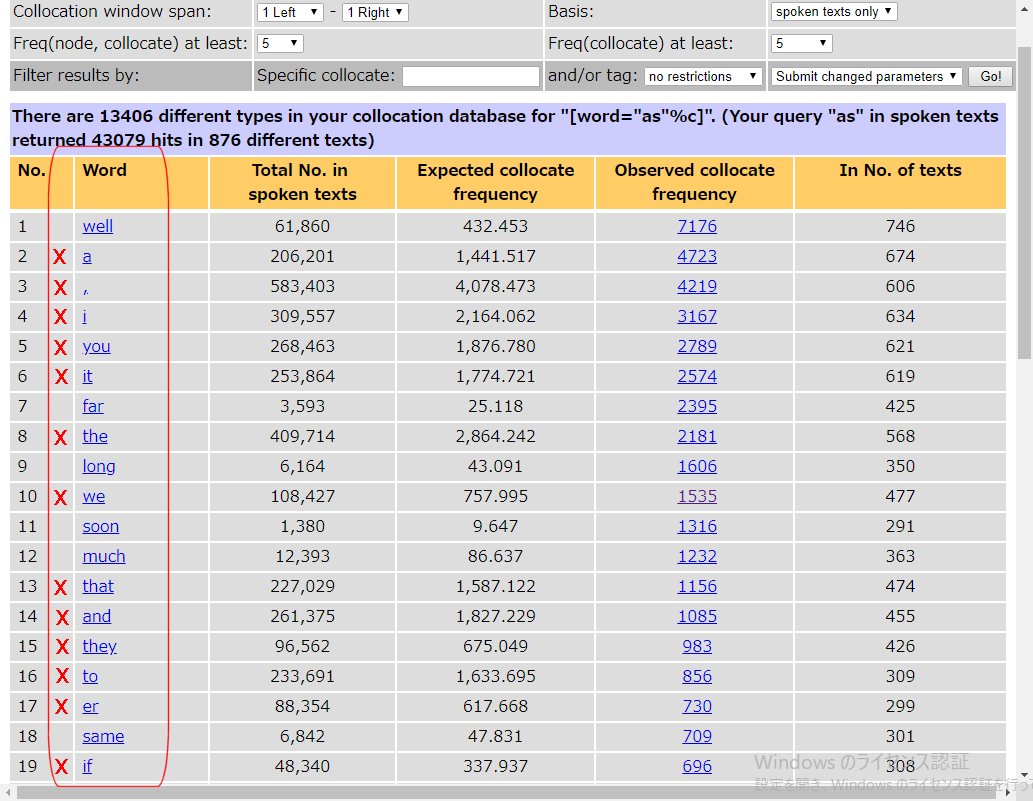1033x801 pixels.
Task: Click the red X next to 'if'
Action: pyautogui.click(x=60, y=767)
